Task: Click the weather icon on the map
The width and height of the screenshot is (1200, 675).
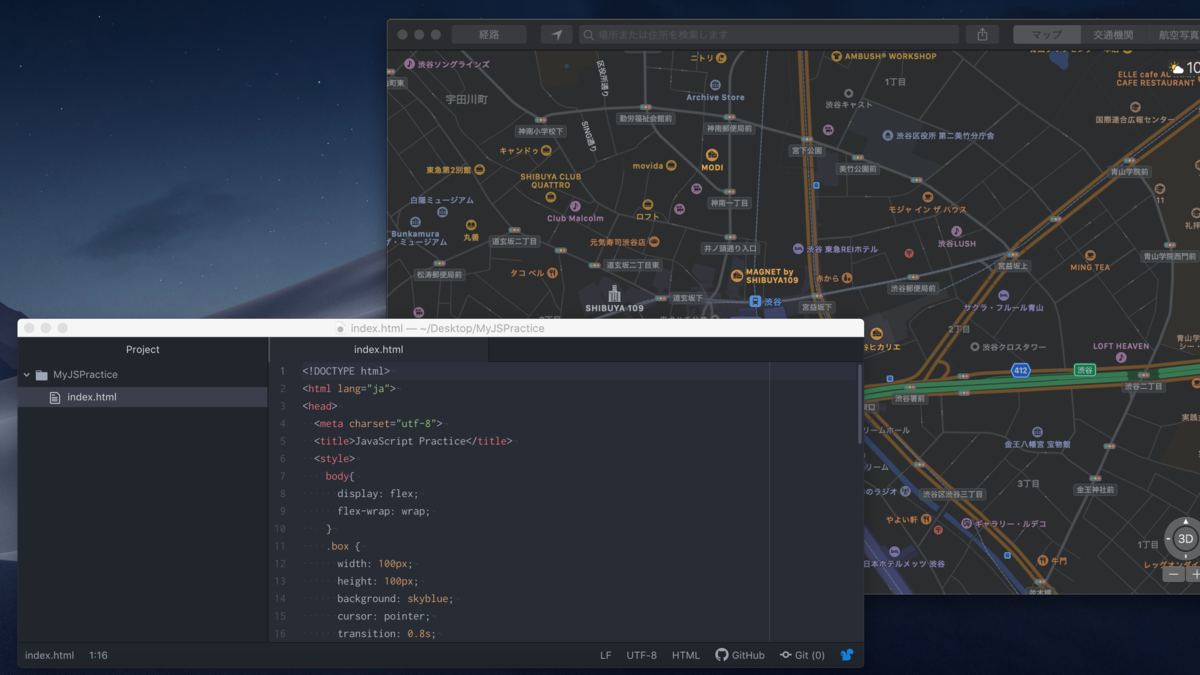Action: click(1177, 69)
